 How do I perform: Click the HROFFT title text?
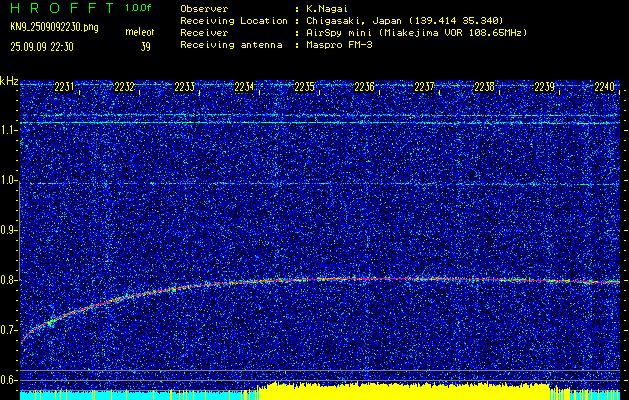[62, 8]
